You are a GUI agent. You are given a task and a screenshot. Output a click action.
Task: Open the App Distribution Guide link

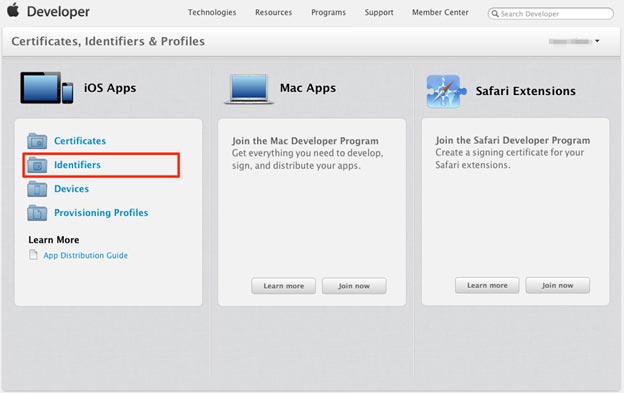tap(86, 255)
